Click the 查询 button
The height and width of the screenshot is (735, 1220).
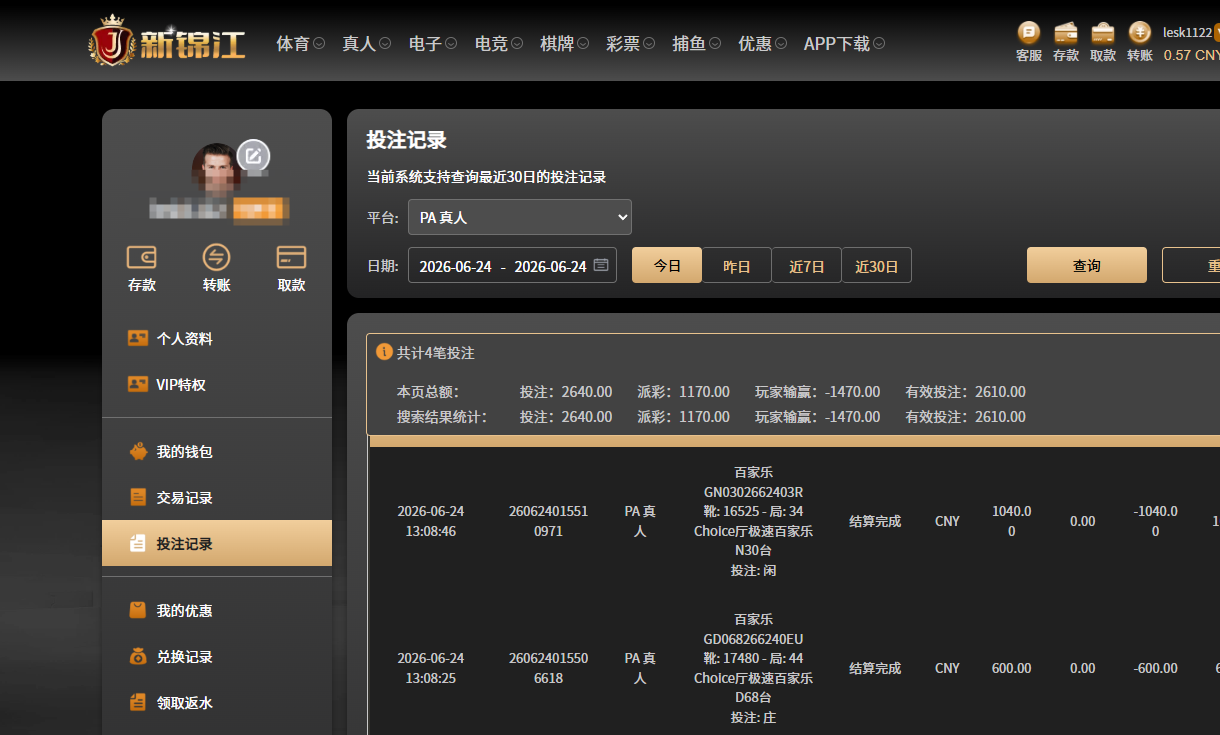(x=1087, y=266)
